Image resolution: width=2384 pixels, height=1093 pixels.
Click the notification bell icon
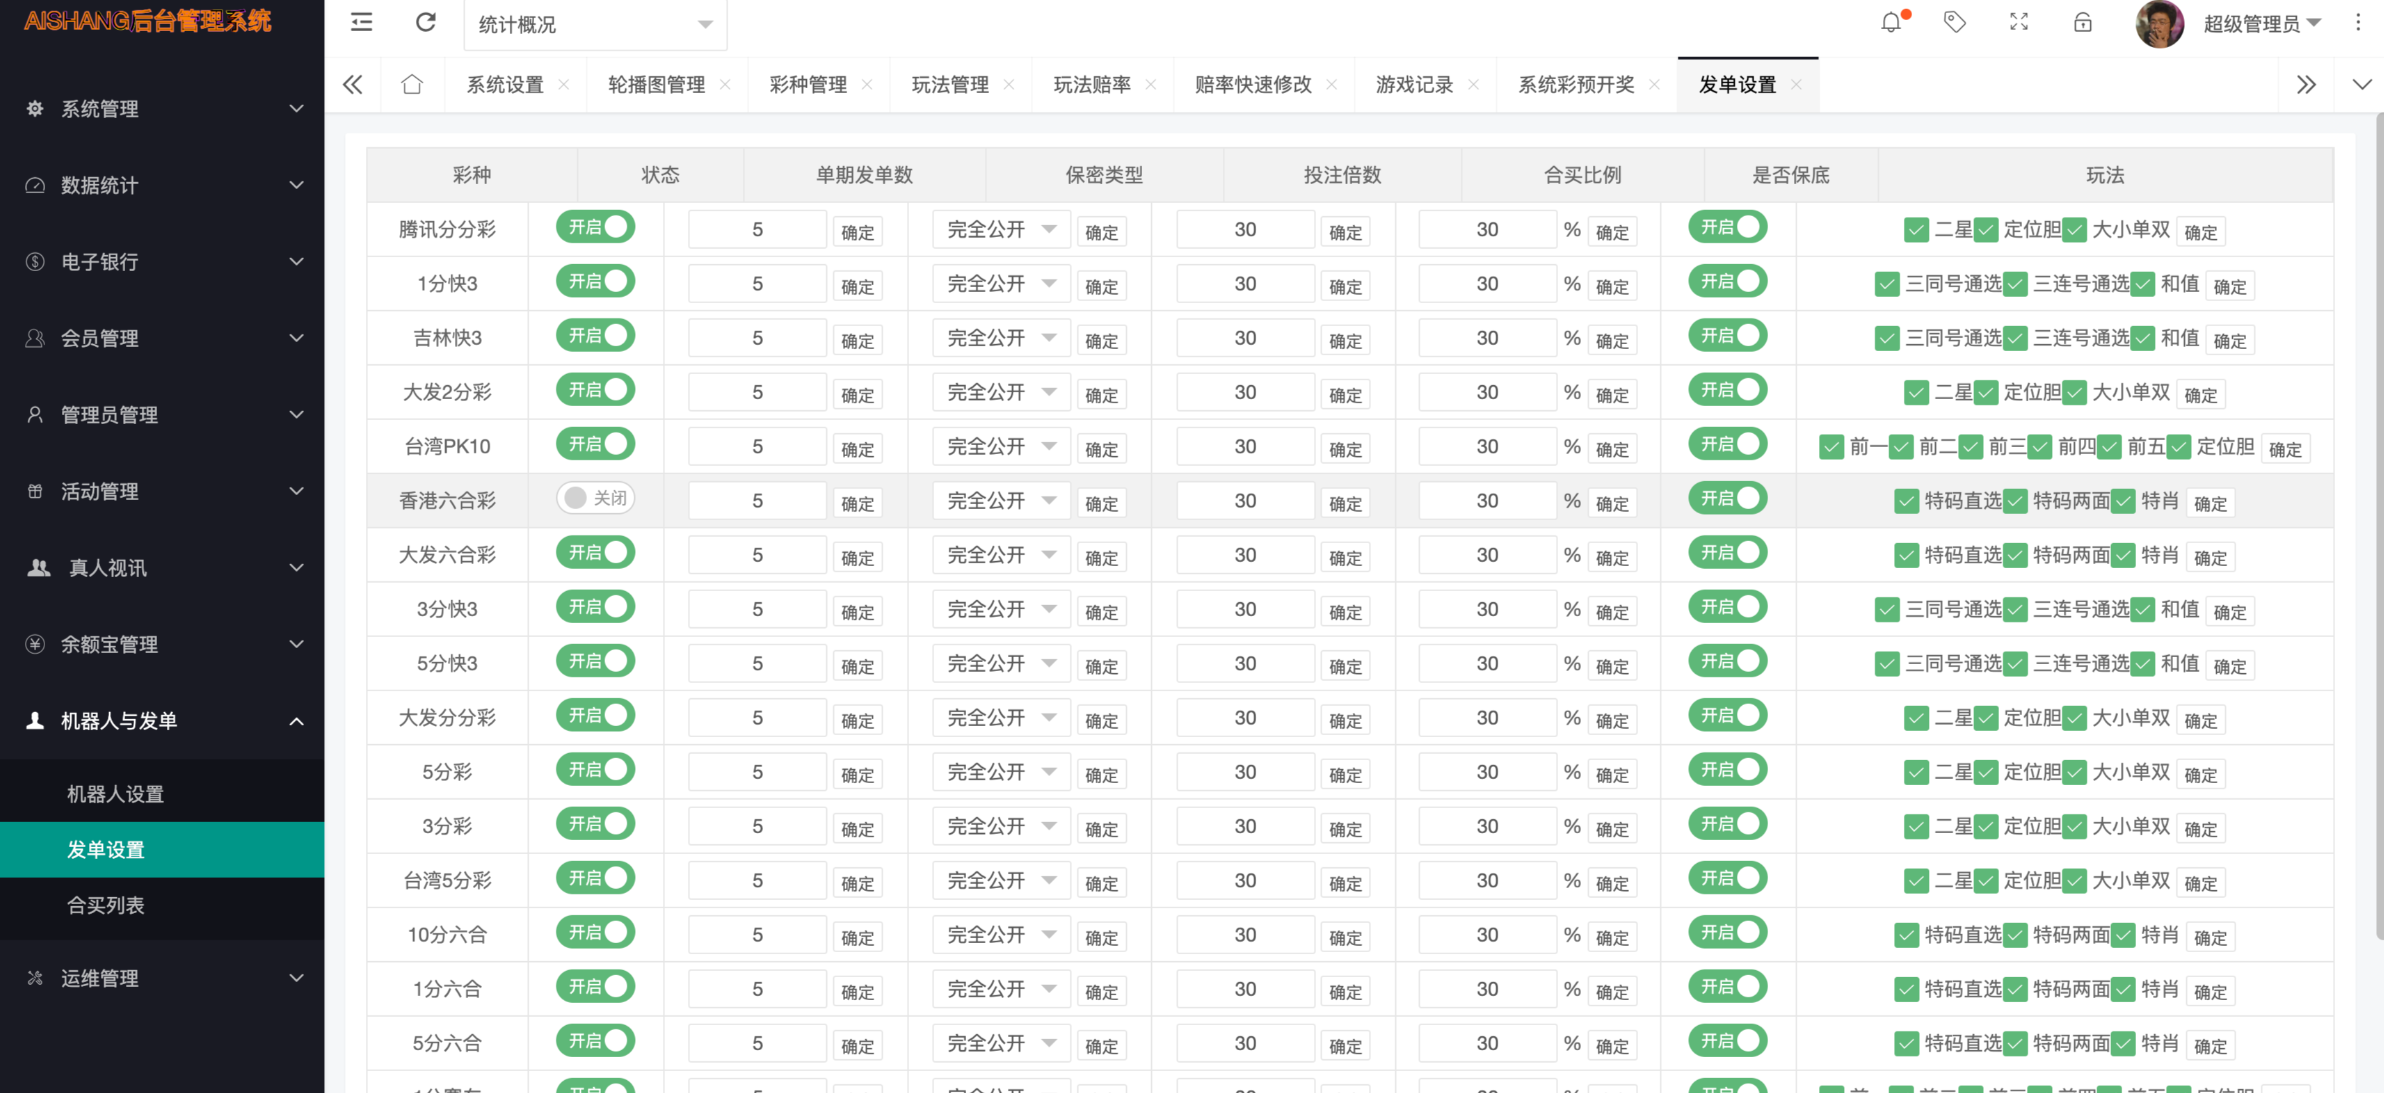(1890, 23)
